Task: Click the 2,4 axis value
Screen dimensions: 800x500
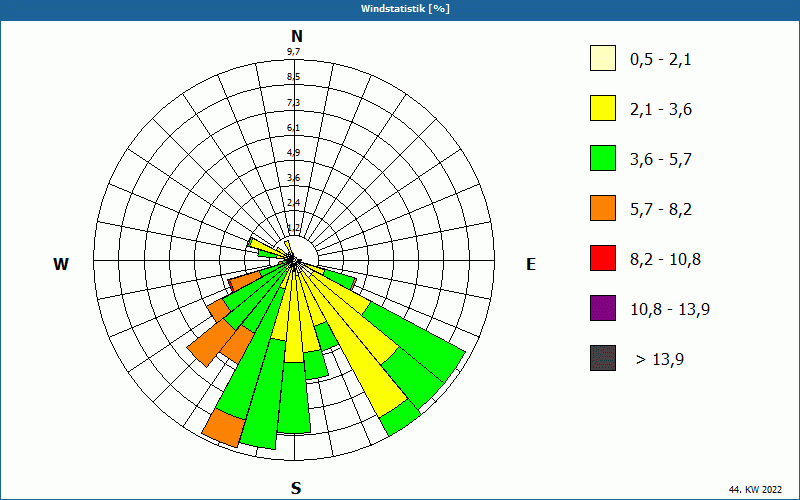Action: coord(293,203)
